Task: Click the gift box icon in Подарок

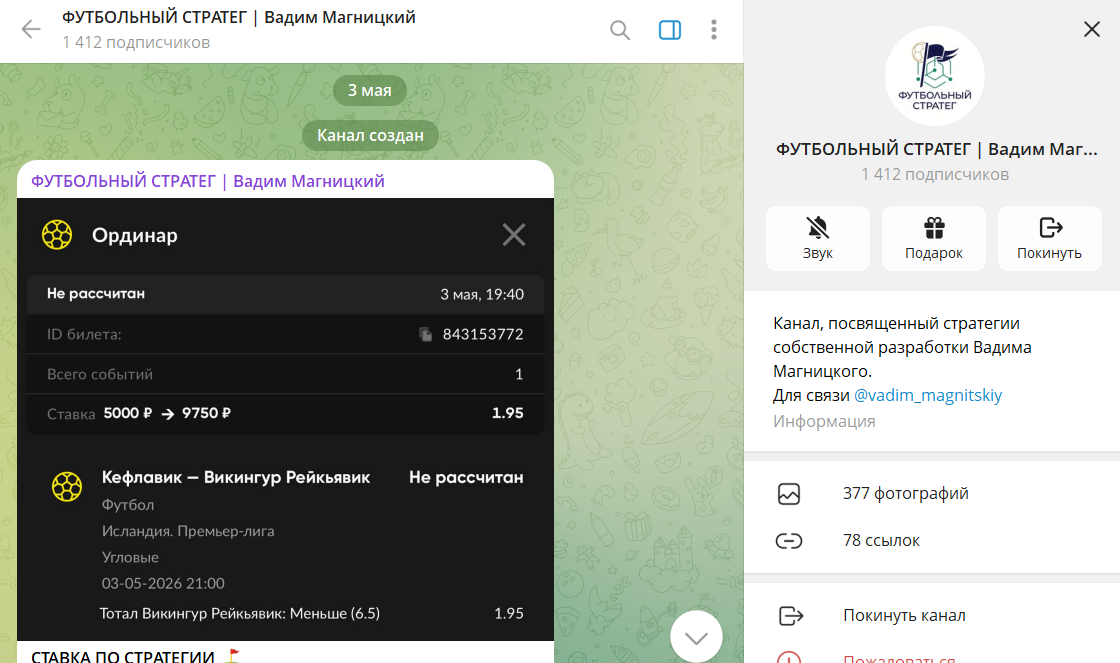Action: click(934, 227)
